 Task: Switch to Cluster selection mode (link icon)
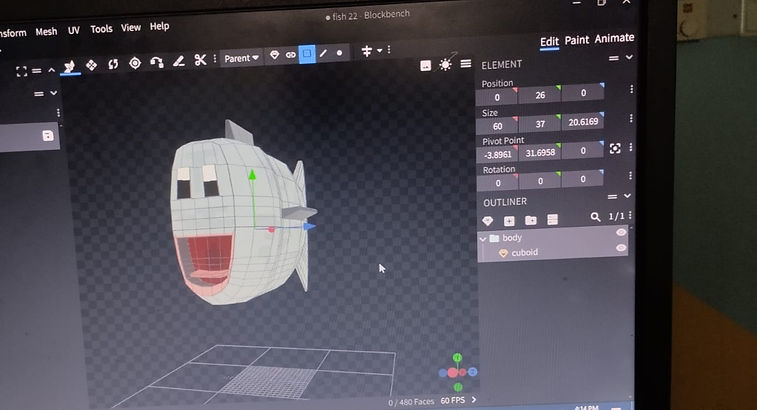point(291,55)
